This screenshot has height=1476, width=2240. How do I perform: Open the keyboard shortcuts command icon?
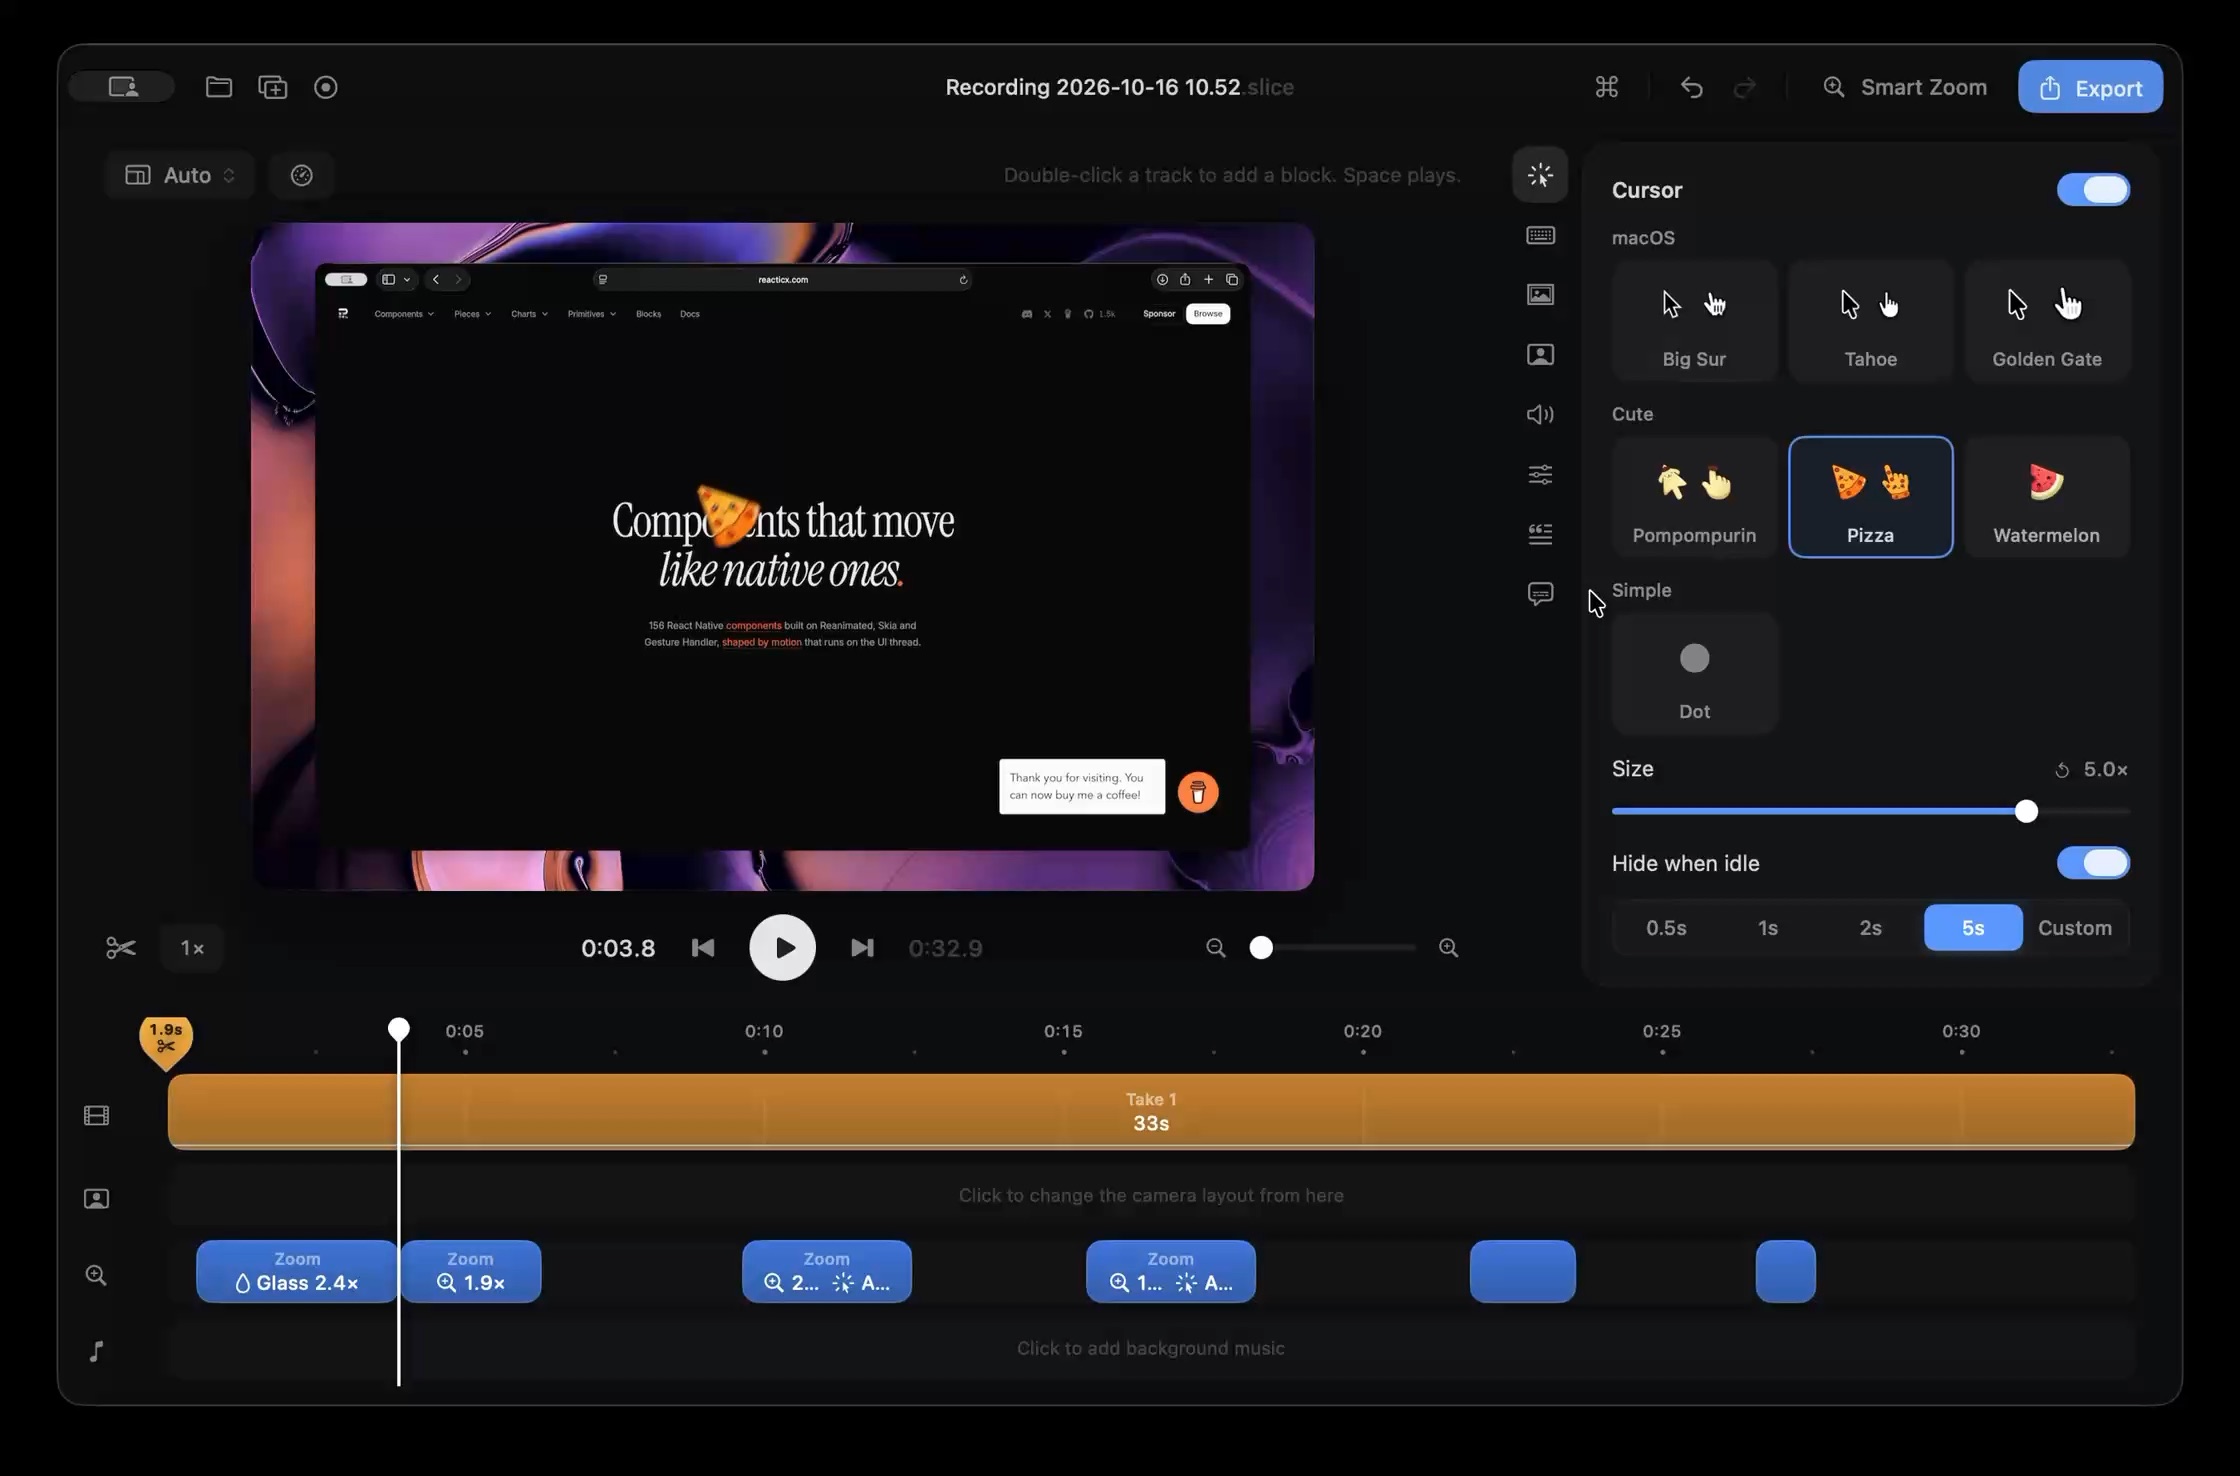[1607, 87]
